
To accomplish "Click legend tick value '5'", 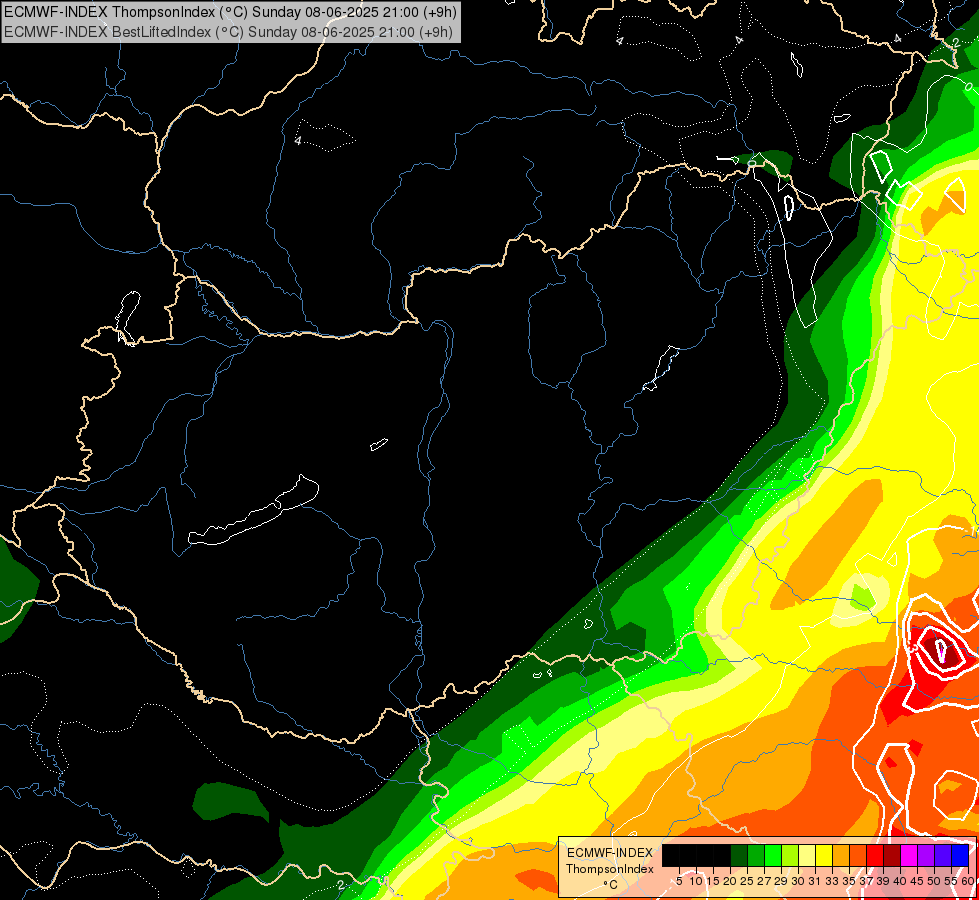I will click(x=679, y=881).
